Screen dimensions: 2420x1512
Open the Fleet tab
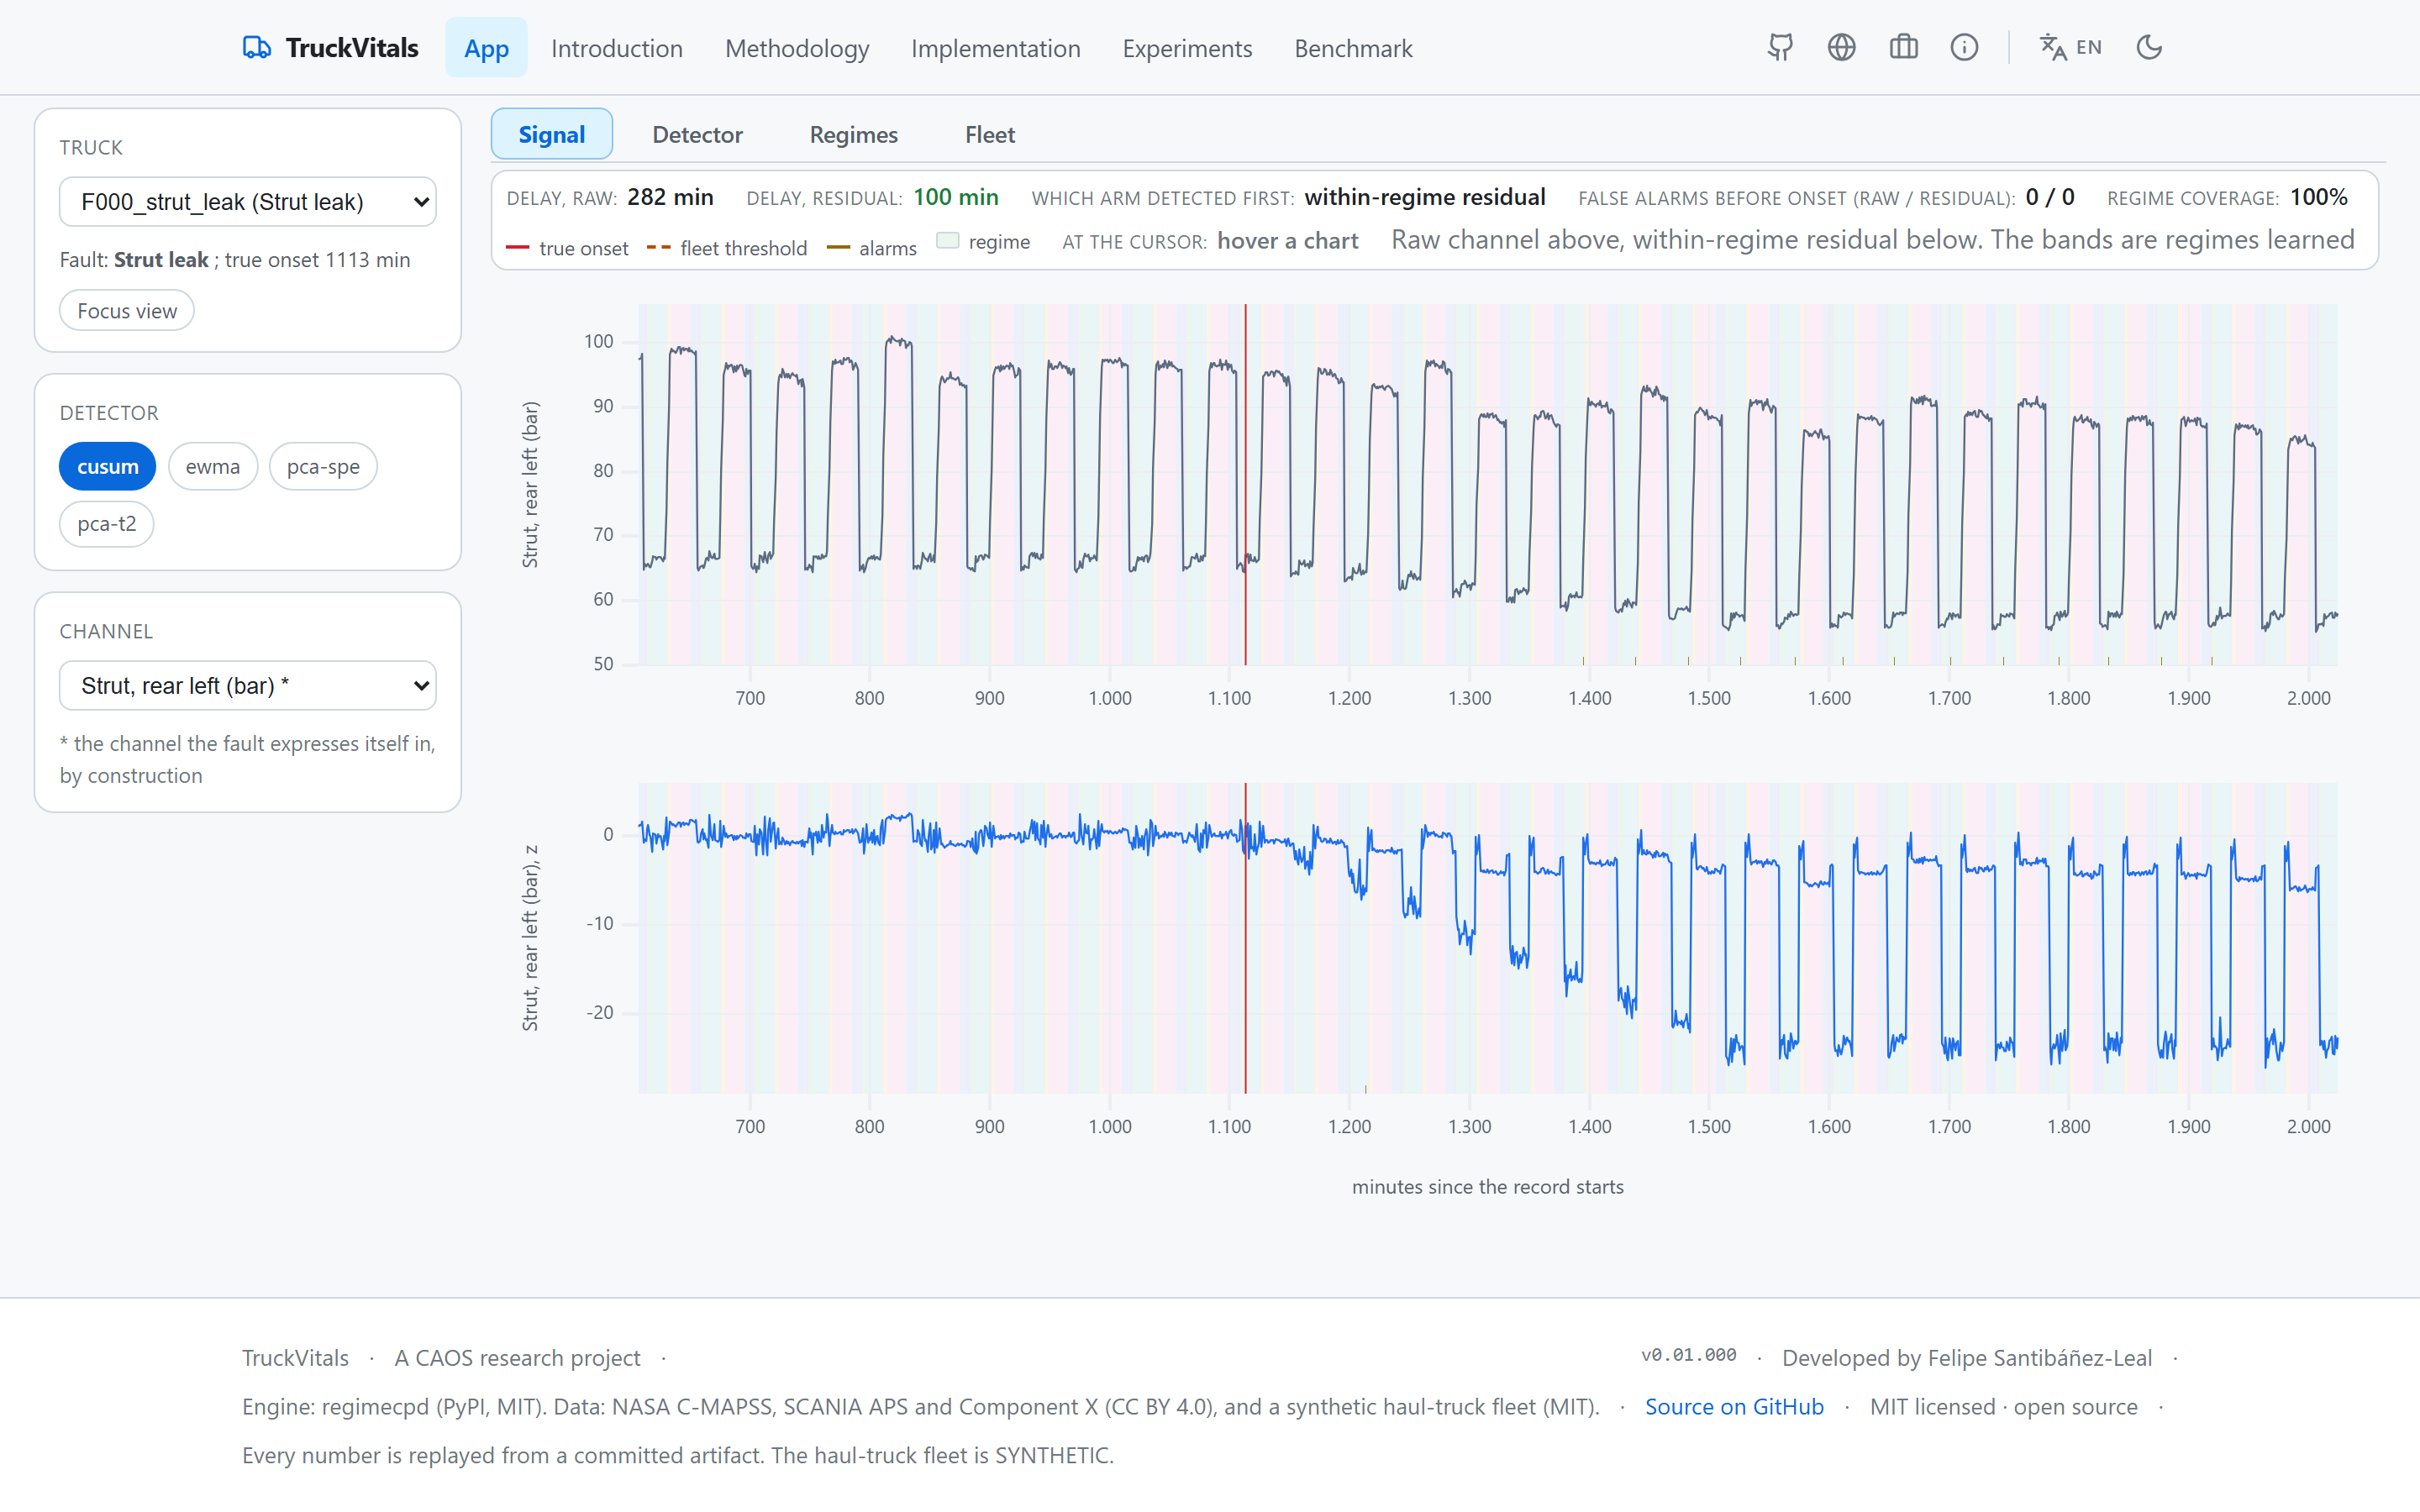point(989,134)
